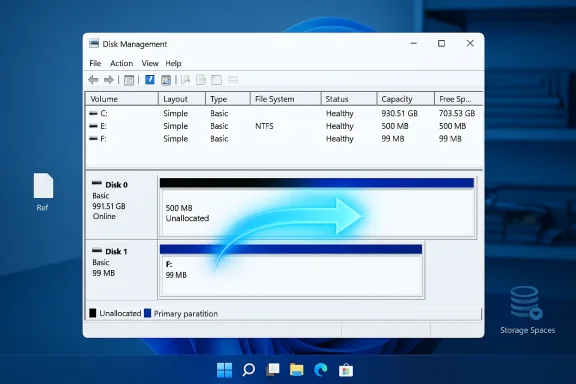This screenshot has width=576, height=384.
Task: Open taskbar Search
Action: click(249, 370)
